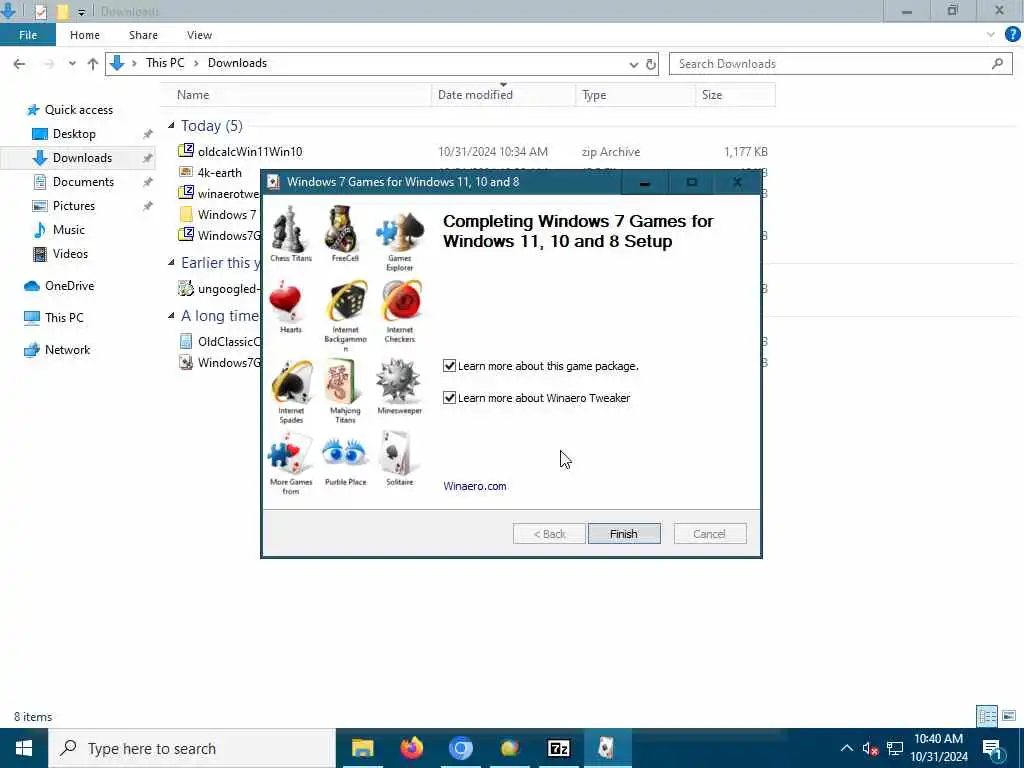Open recent locations dropdown arrow
This screenshot has height=768, width=1024.
click(72, 63)
